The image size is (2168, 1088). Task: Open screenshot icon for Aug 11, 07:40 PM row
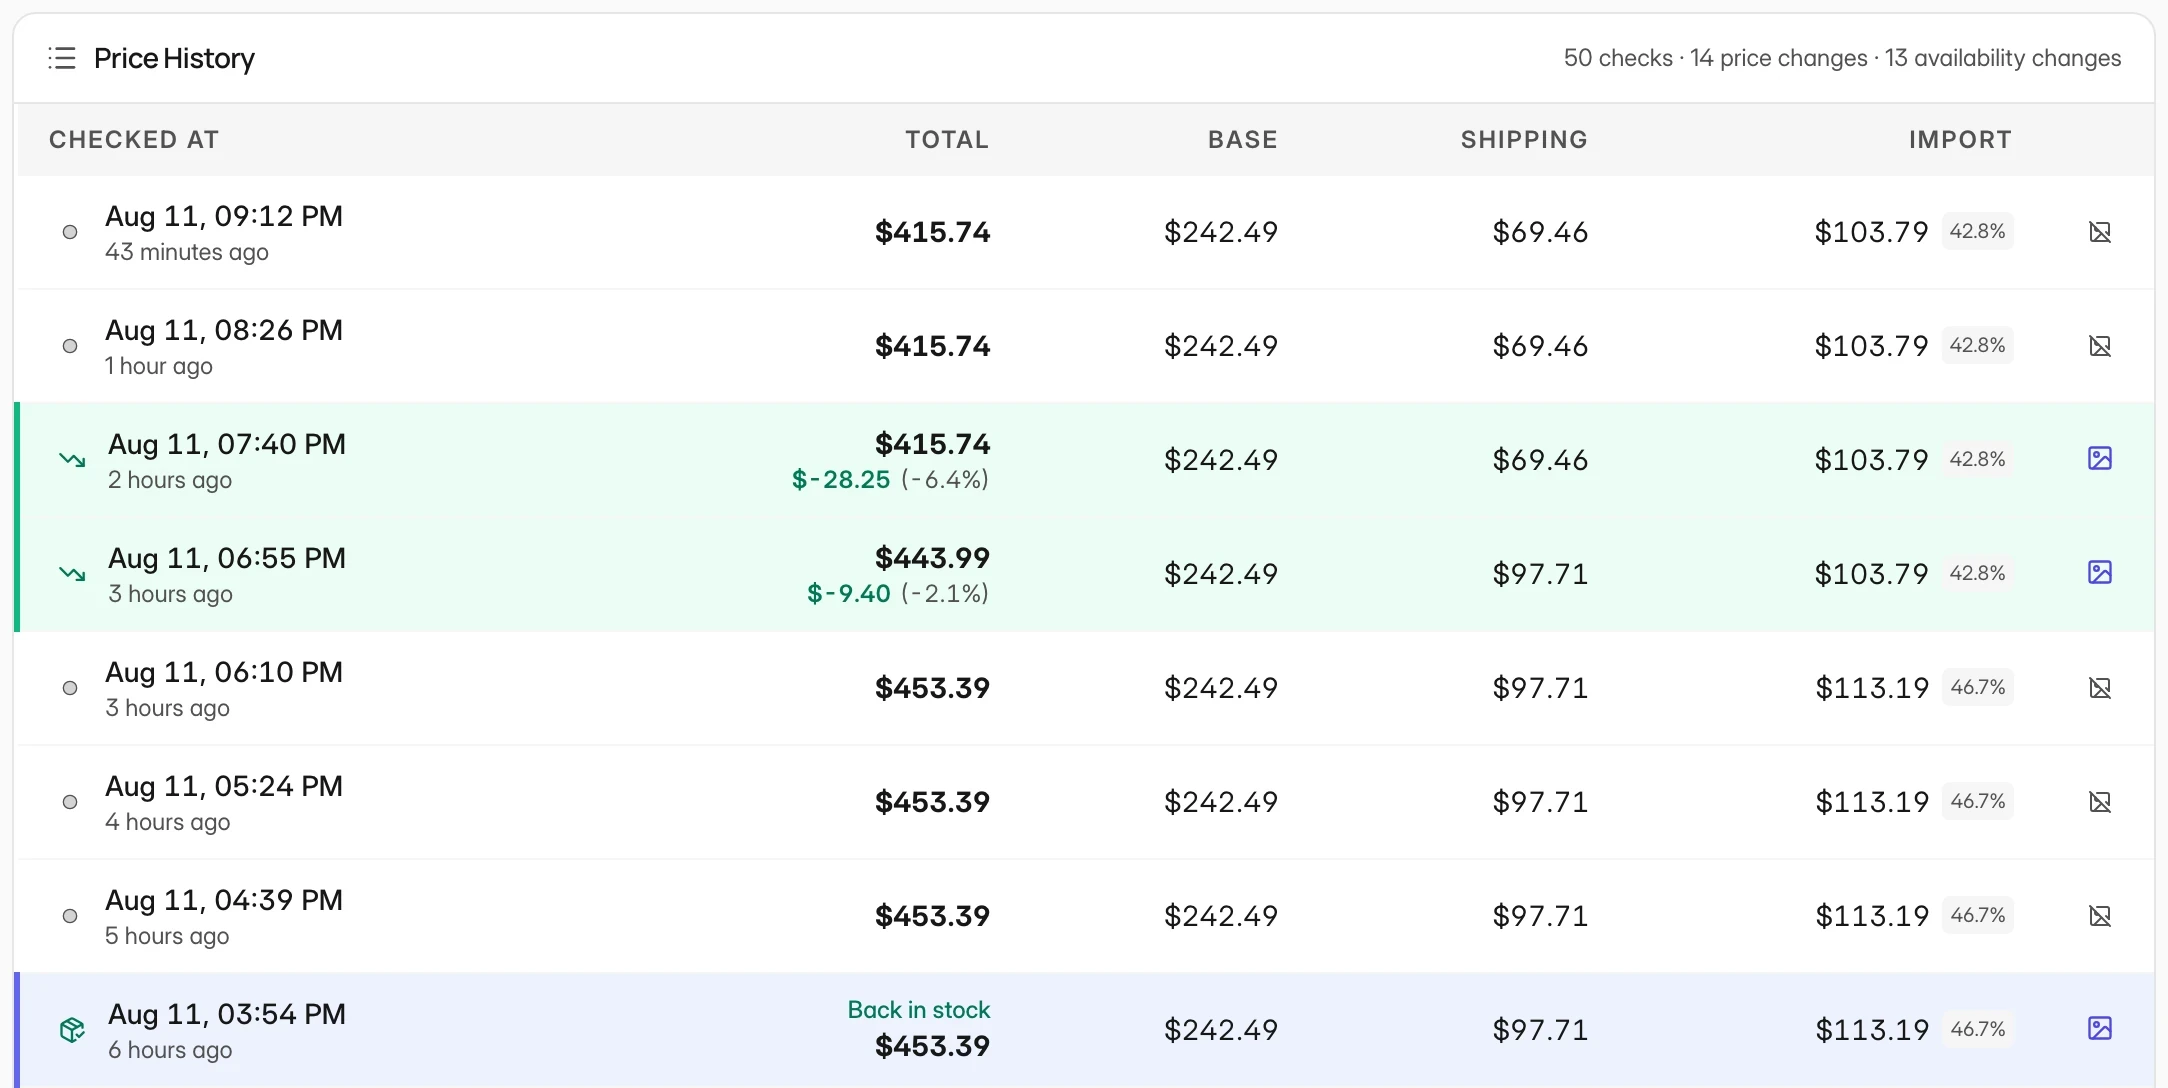point(2100,458)
